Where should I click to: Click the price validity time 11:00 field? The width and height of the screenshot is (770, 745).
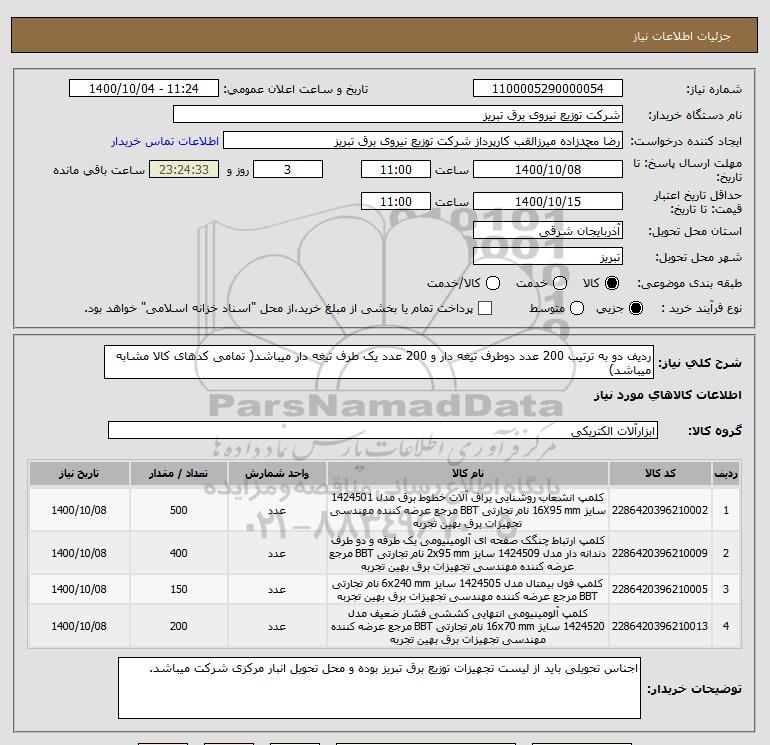click(396, 201)
